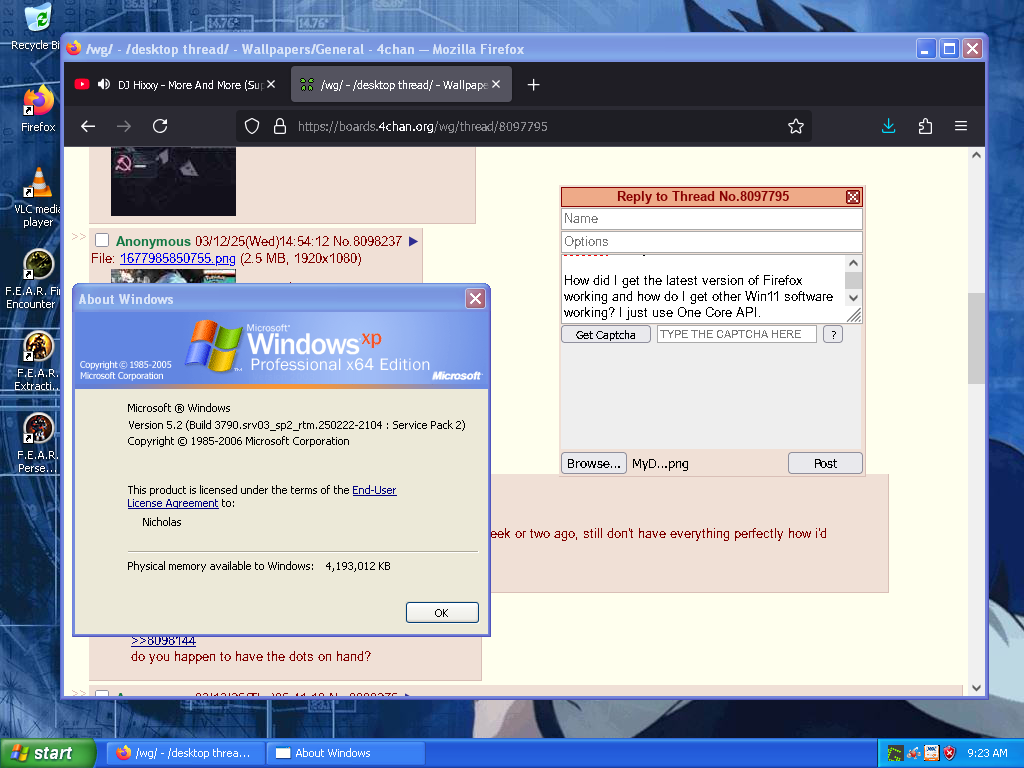Click the red security shield tray icon
The height and width of the screenshot is (768, 1024).
click(x=949, y=753)
